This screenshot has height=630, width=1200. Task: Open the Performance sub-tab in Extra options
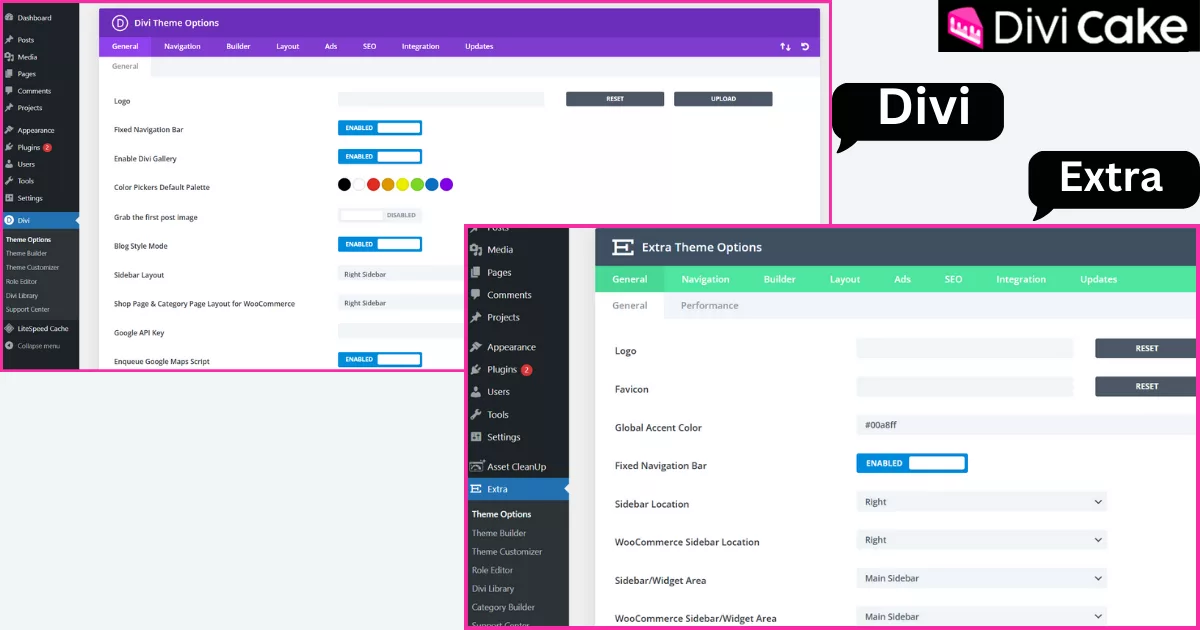click(710, 306)
